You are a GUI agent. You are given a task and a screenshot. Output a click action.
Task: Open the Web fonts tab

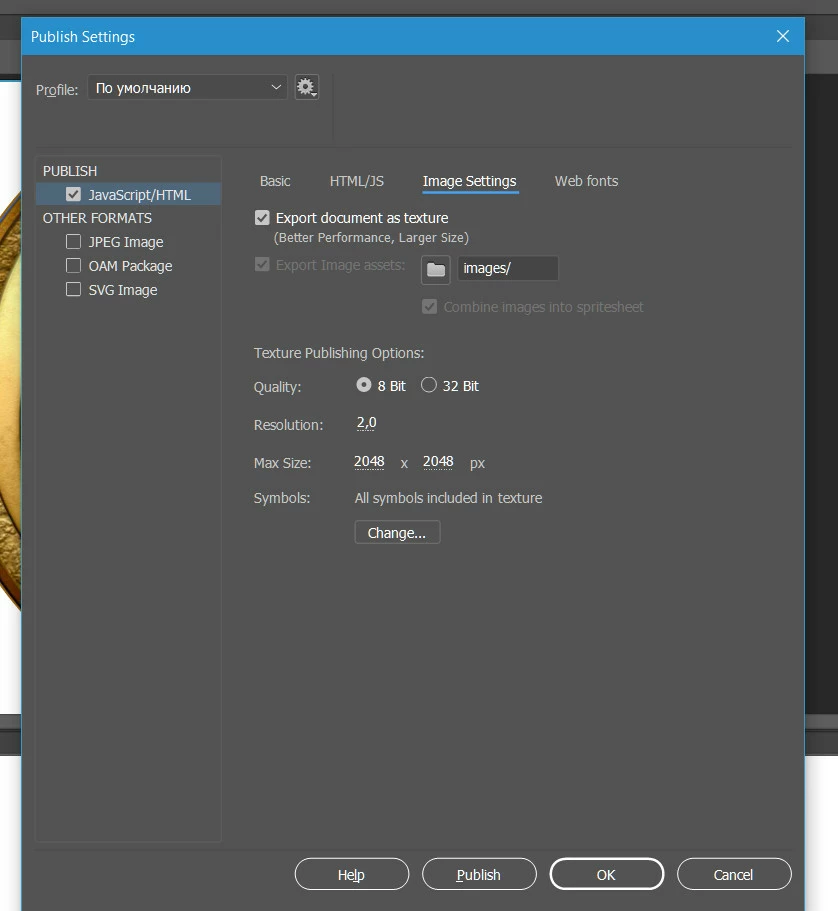pos(586,181)
